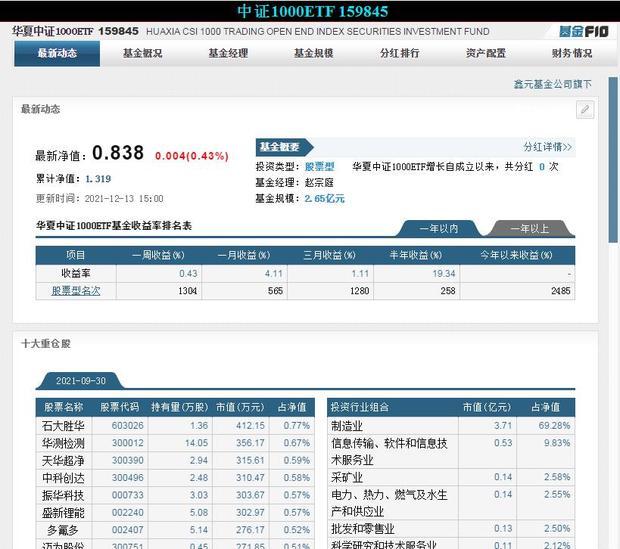Open the 资产配置 tab
This screenshot has height=549, width=620.
point(486,53)
